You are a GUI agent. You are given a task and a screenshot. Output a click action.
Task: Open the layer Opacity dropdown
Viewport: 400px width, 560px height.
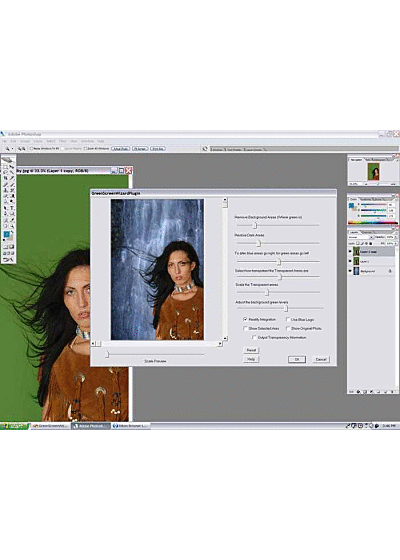pyautogui.click(x=396, y=237)
